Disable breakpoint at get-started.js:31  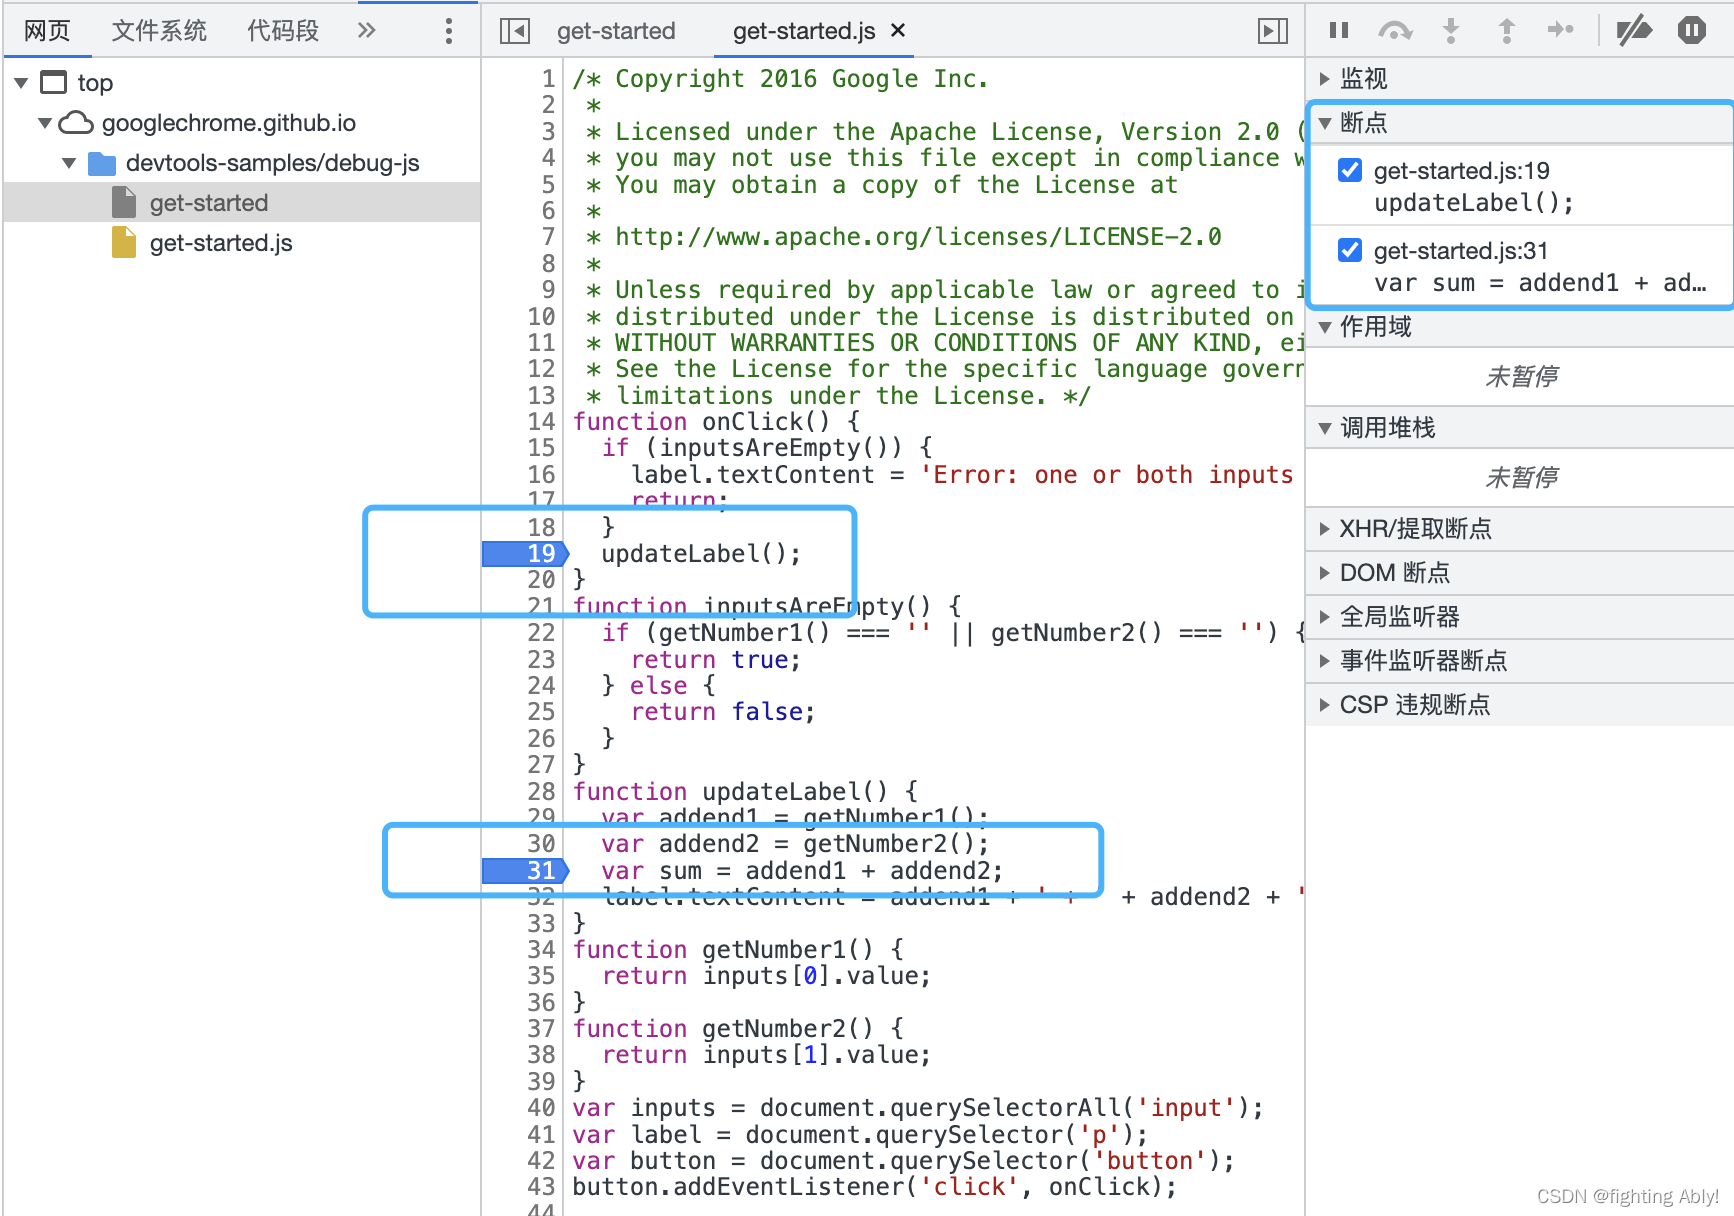(1350, 251)
